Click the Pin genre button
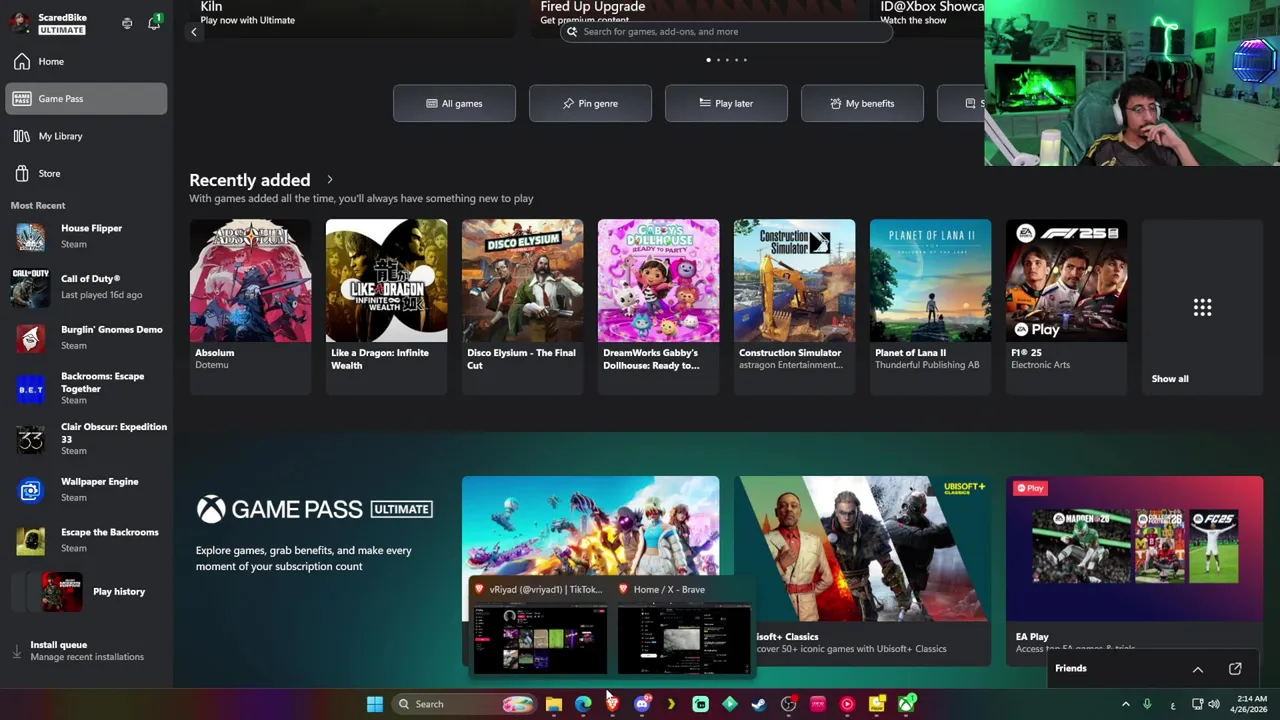Screen dimensions: 1280x720 [x=590, y=104]
